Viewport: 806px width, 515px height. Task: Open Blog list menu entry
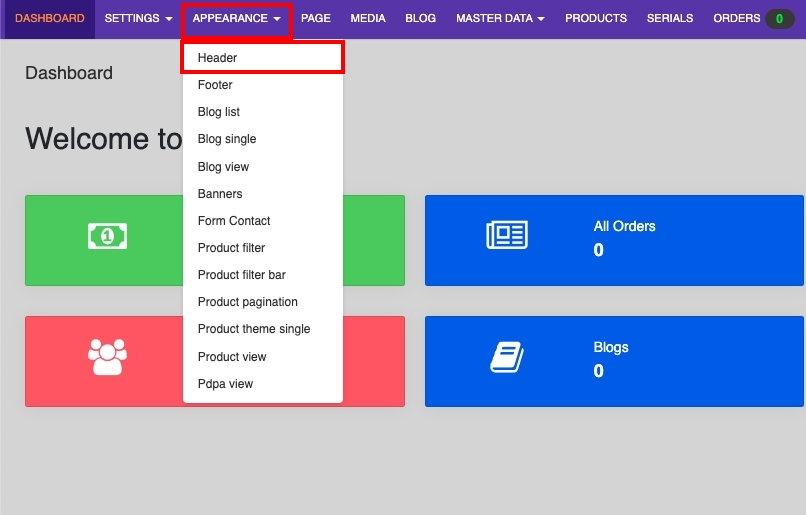pos(219,112)
